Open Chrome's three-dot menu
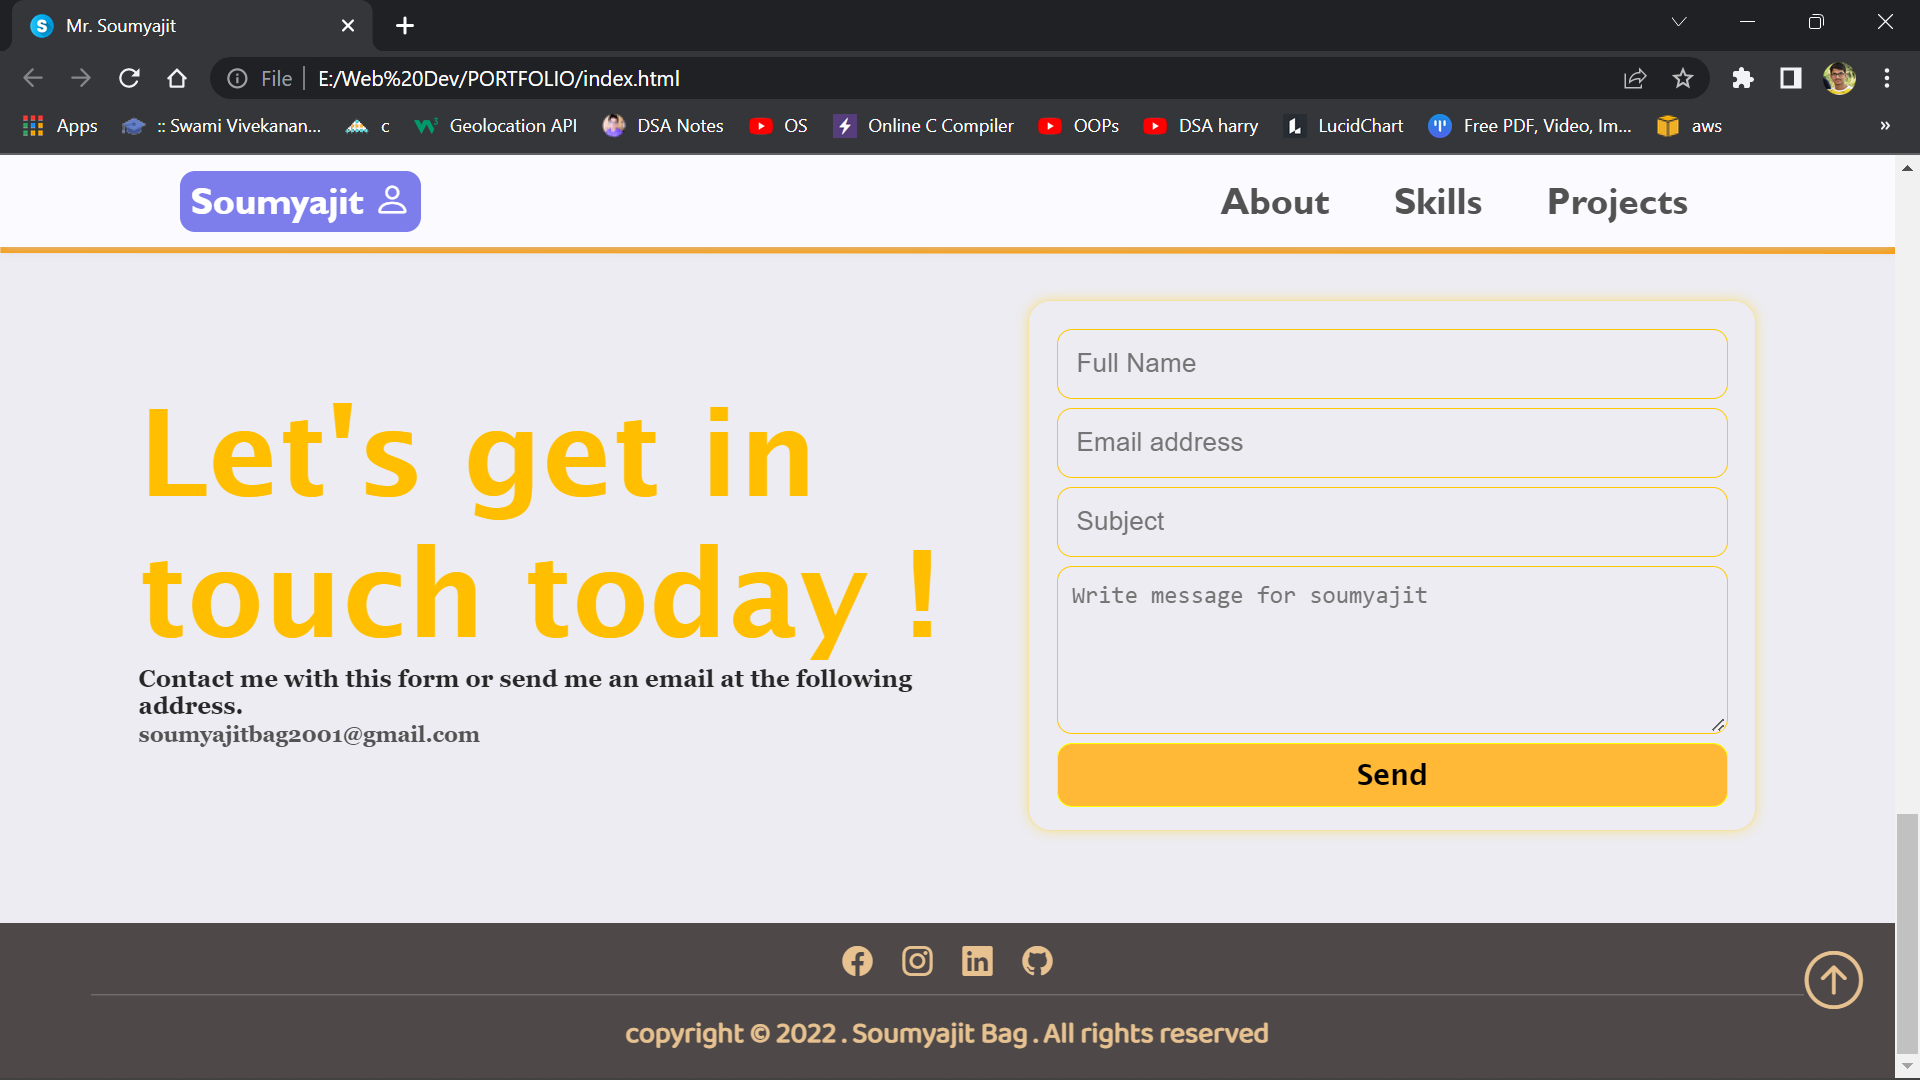Viewport: 1920px width, 1080px height. (1887, 78)
